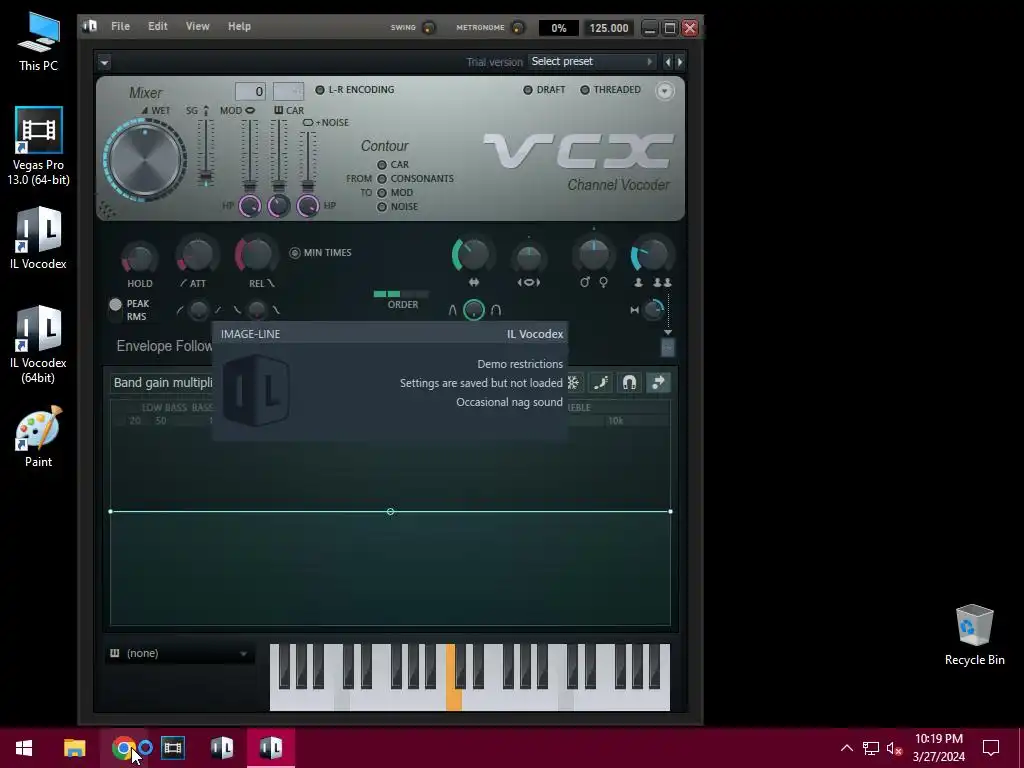Screen dimensions: 1024x768
Task: Open the Paint desktop shortcut
Action: tap(38, 437)
